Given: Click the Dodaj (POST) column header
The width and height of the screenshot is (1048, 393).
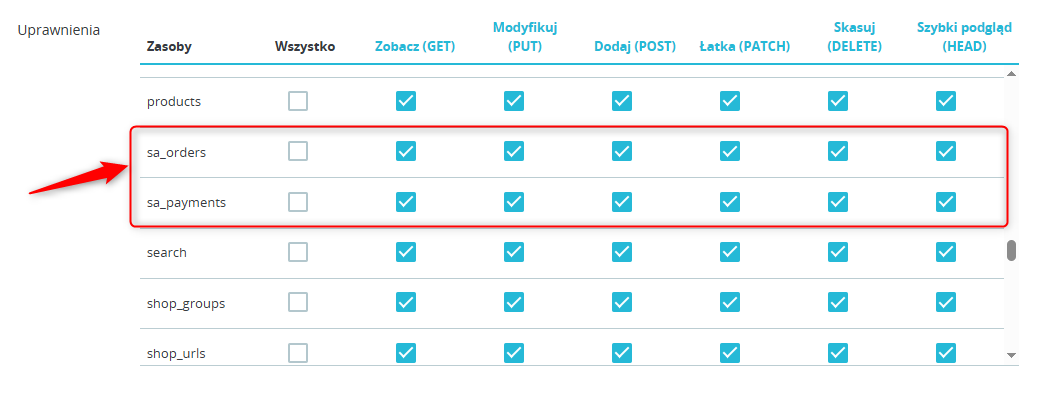Looking at the screenshot, I should point(635,47).
